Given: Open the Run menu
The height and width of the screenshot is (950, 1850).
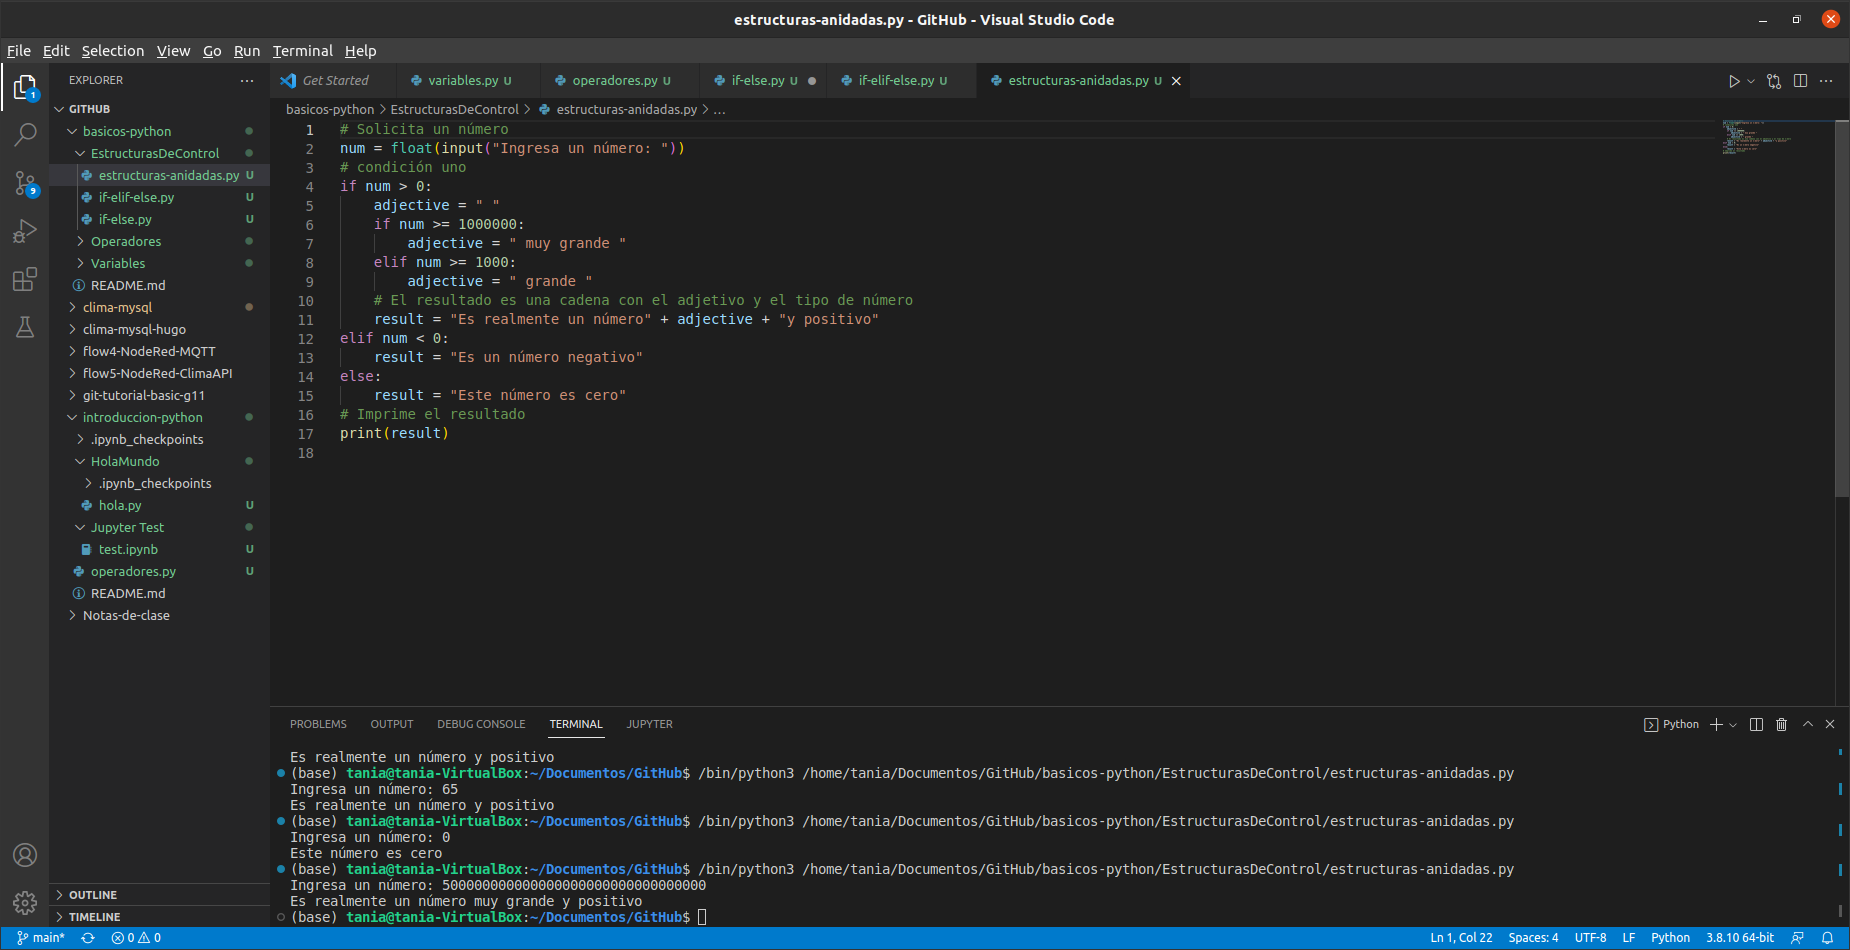Looking at the screenshot, I should (246, 50).
